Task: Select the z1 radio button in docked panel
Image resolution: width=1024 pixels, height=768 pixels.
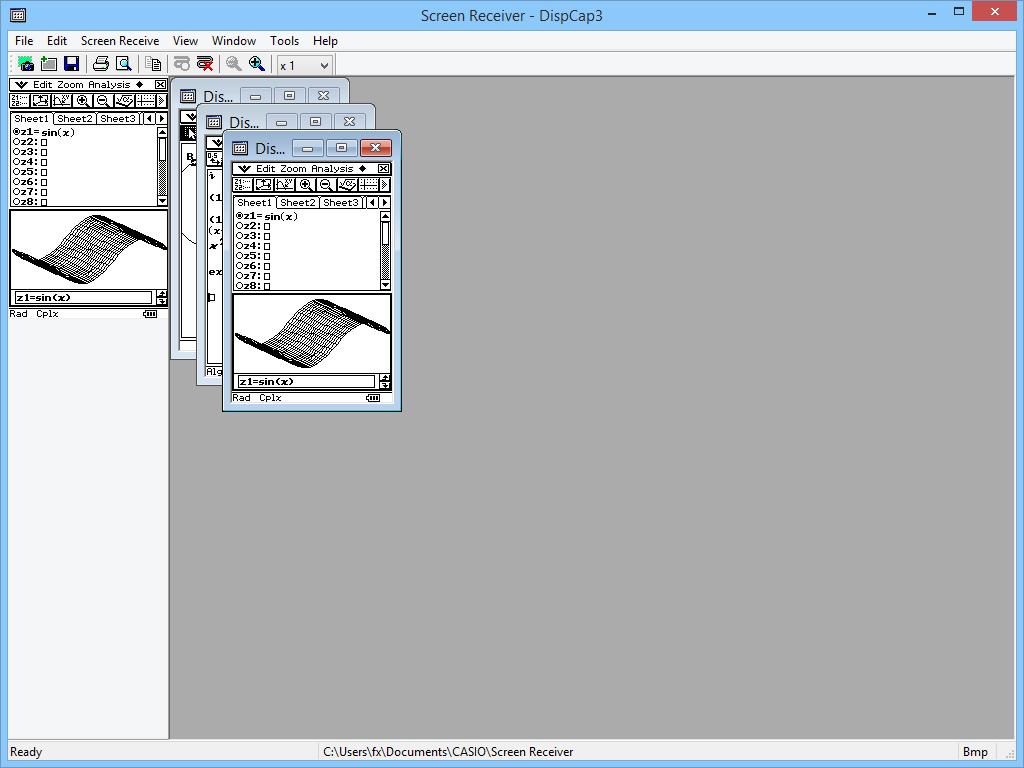Action: coord(16,132)
